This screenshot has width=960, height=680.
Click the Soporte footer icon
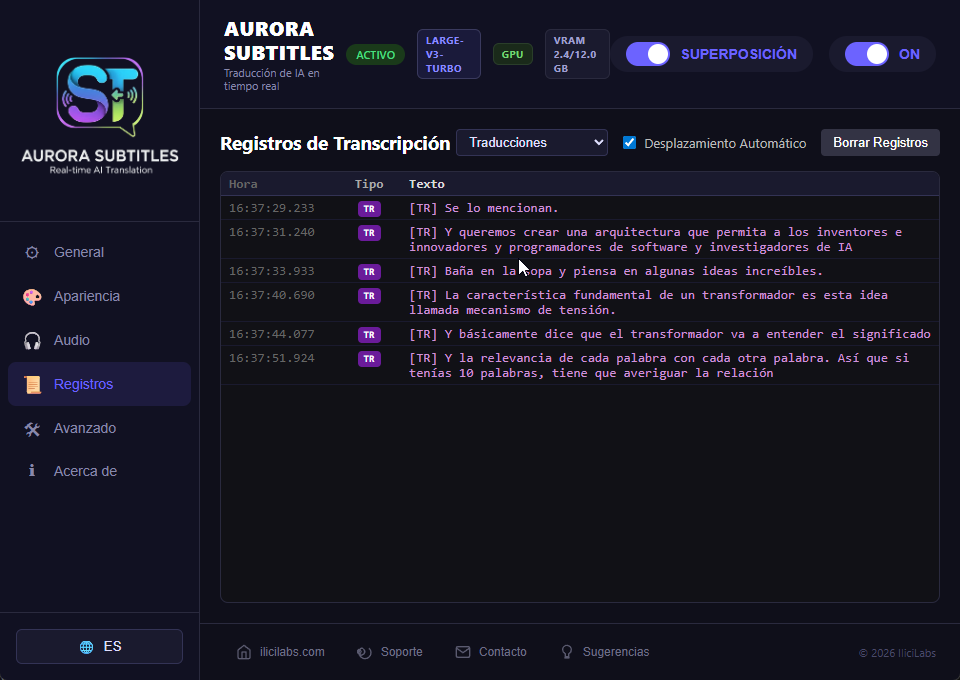point(364,652)
